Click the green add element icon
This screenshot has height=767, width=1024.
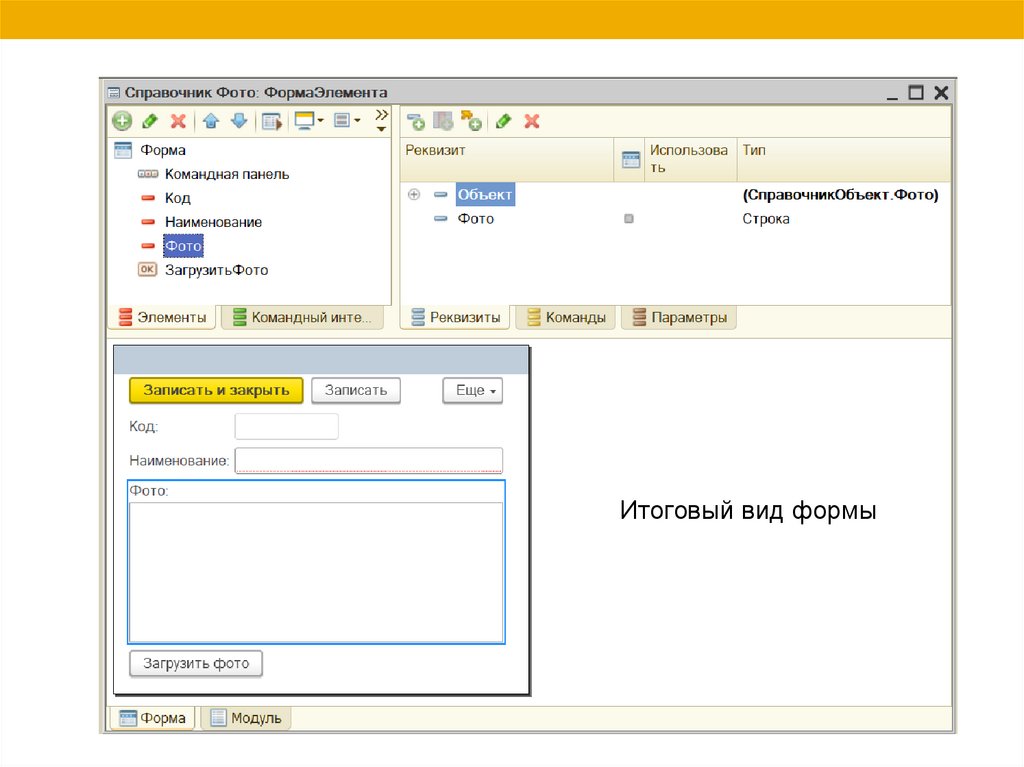(122, 121)
